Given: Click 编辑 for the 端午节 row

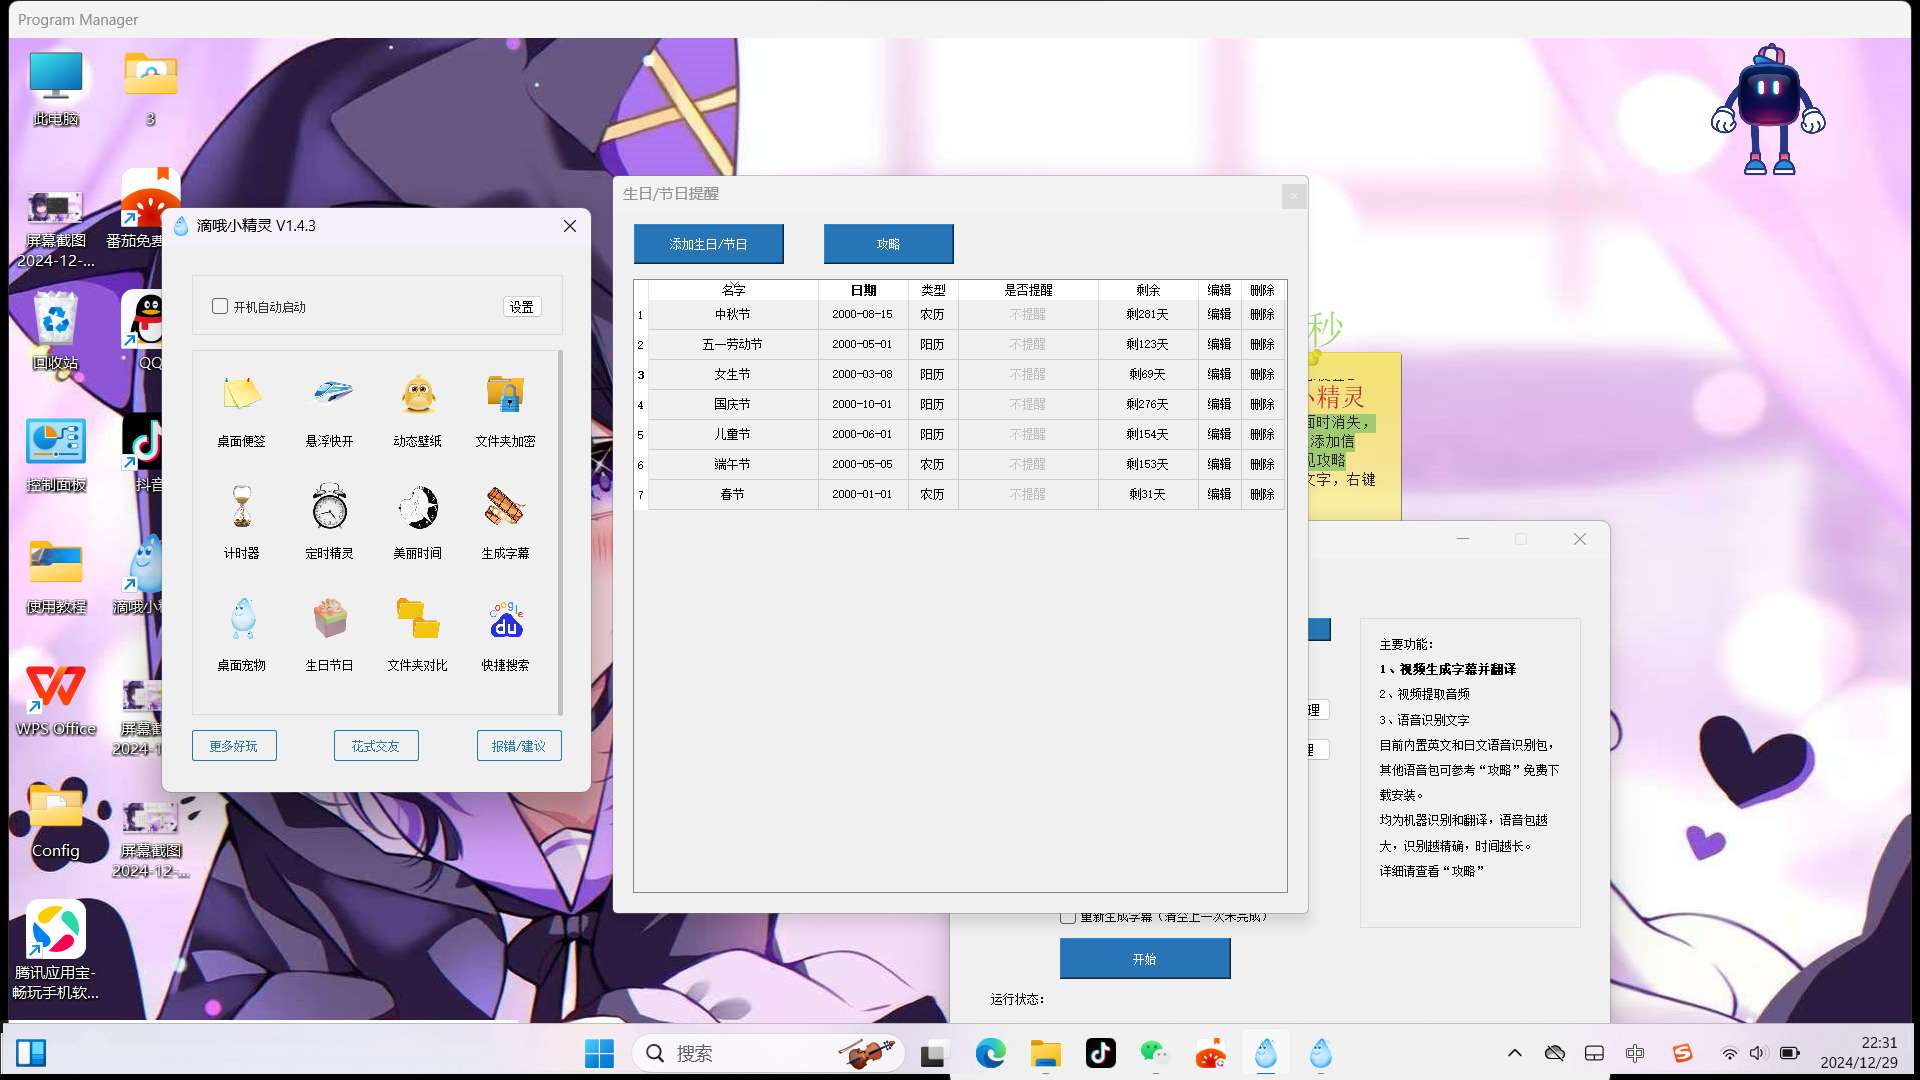Looking at the screenshot, I should click(1219, 464).
